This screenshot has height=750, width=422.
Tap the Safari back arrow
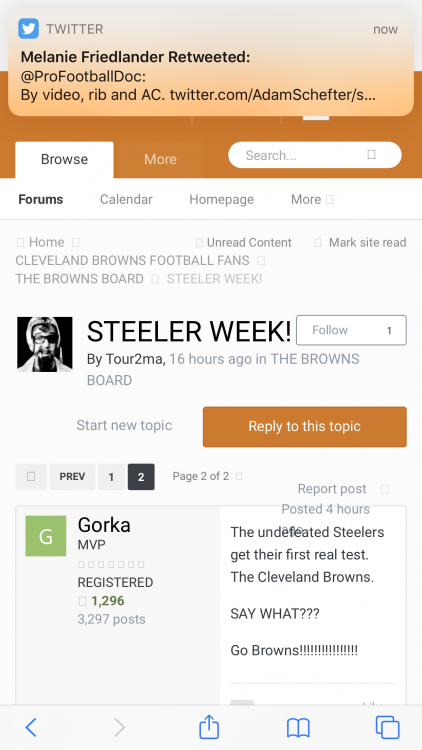tap(31, 728)
